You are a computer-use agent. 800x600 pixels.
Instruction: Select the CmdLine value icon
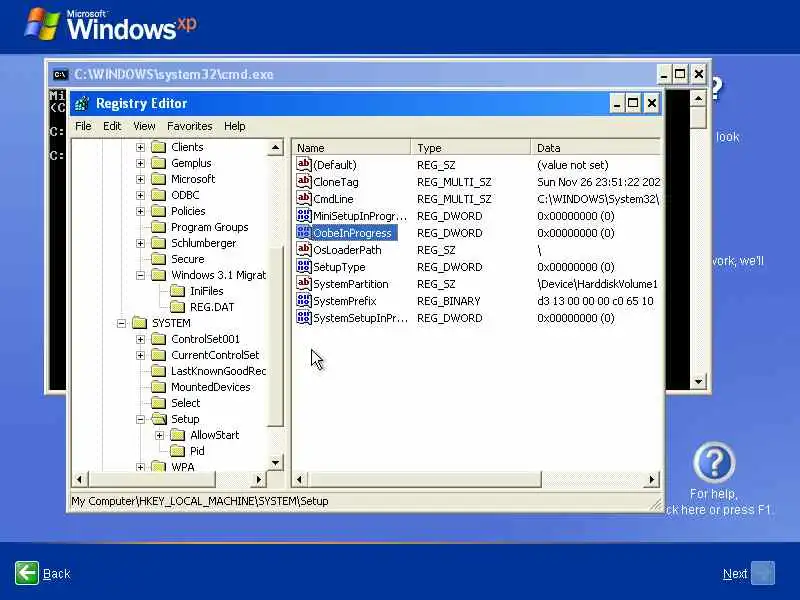(304, 198)
